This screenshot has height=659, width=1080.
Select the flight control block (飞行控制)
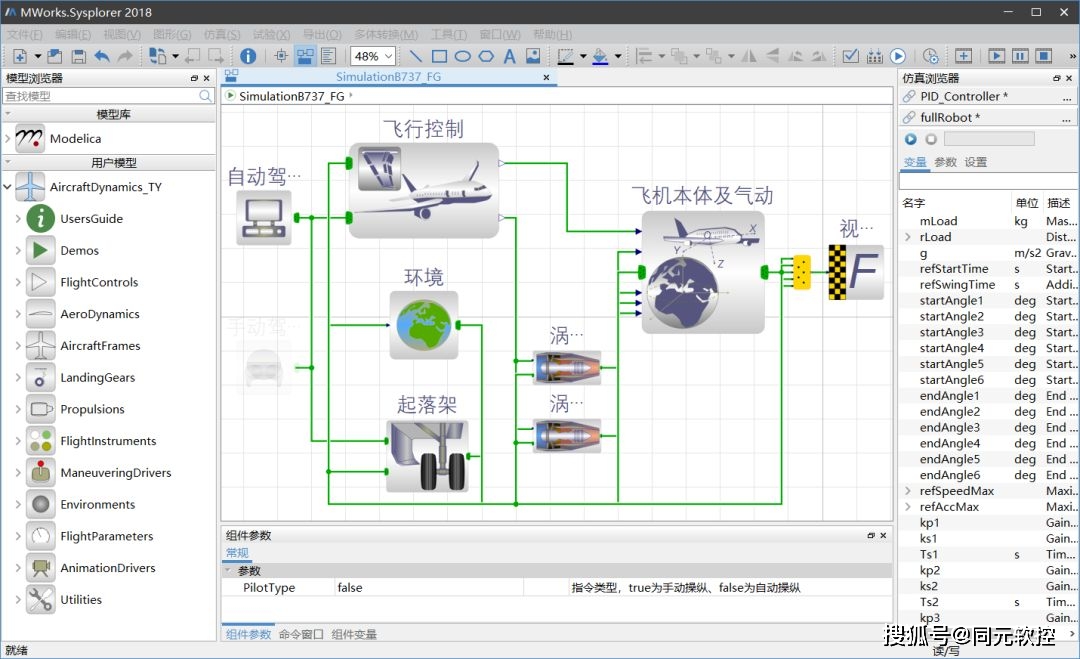424,191
